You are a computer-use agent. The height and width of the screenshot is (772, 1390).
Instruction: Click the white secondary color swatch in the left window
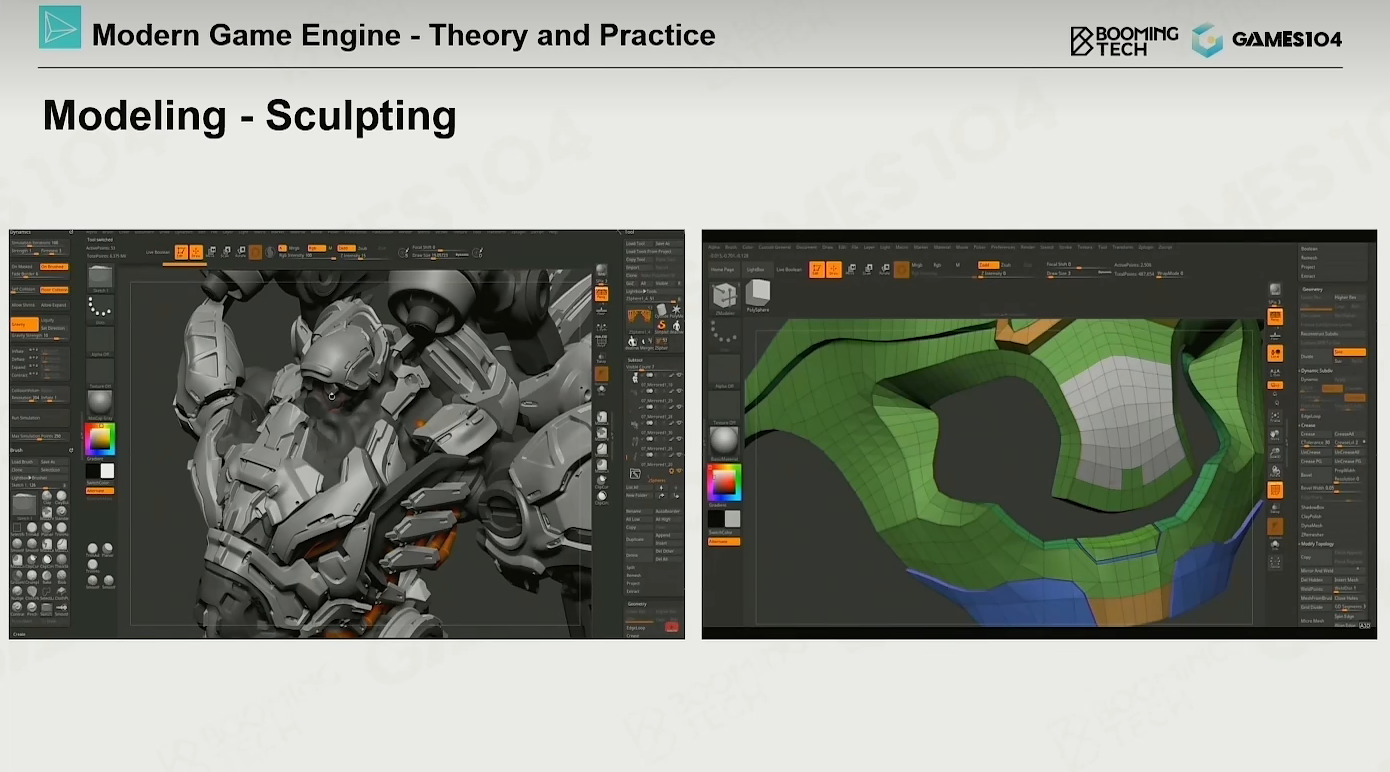[x=107, y=470]
